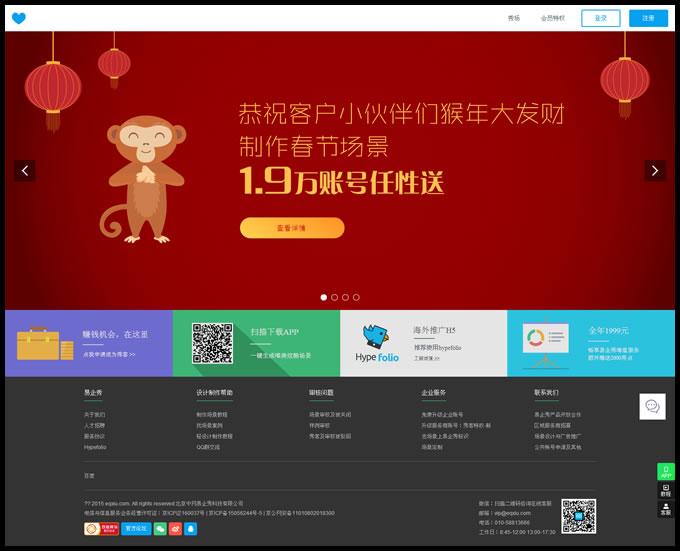Open 服务协议 footer link
This screenshot has height=551, width=680.
tap(95, 437)
